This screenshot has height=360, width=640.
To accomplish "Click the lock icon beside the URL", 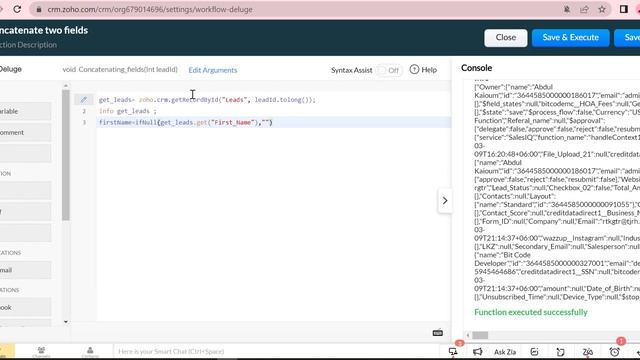I will coord(39,9).
